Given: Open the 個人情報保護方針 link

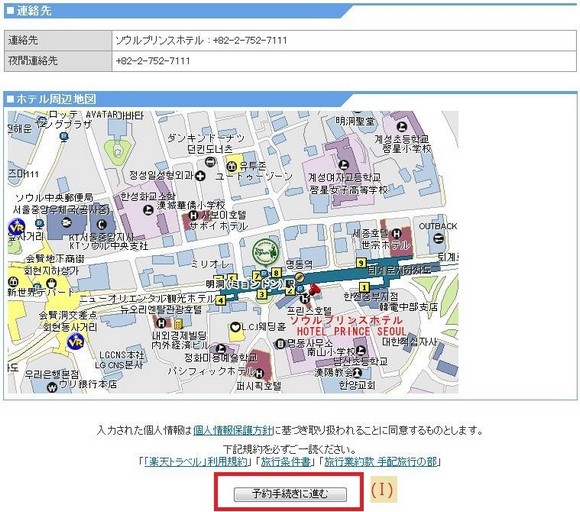Looking at the screenshot, I should point(233,431).
